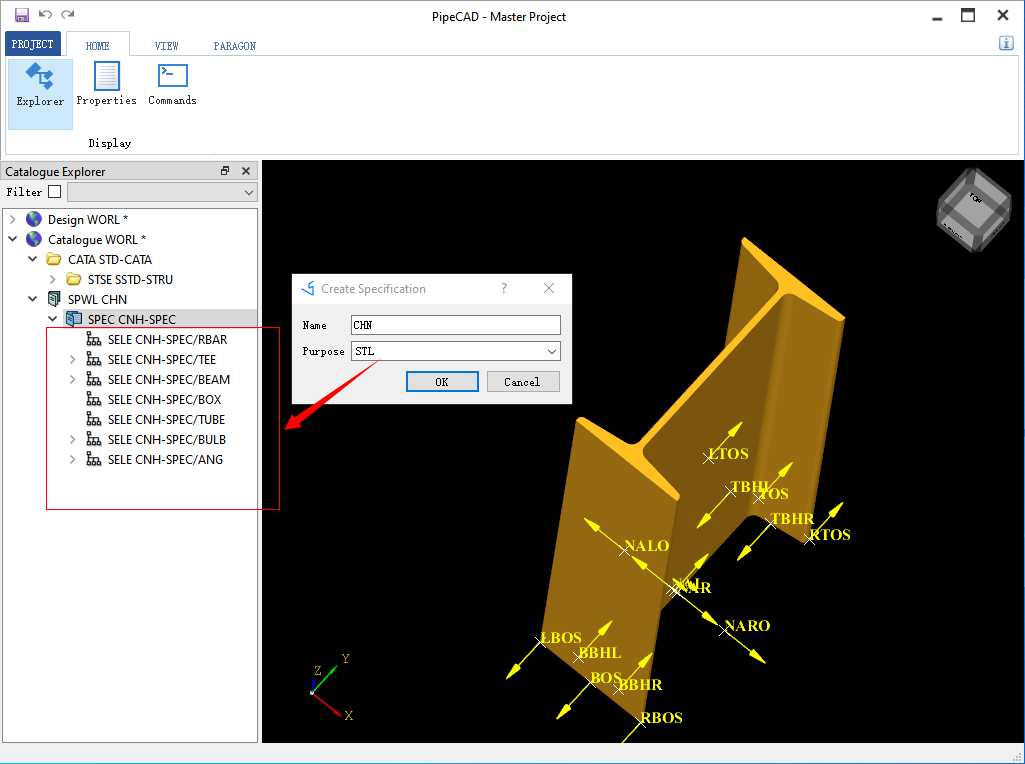Screen dimensions: 1025x764
Task: Open the PROJECT tab
Action: (33, 44)
